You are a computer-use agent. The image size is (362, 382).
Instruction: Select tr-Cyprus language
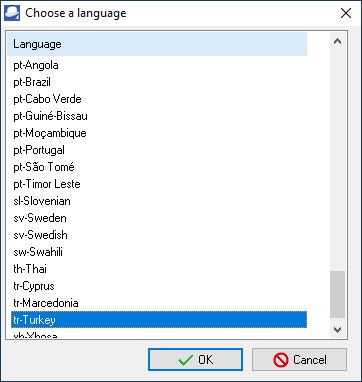(159, 286)
